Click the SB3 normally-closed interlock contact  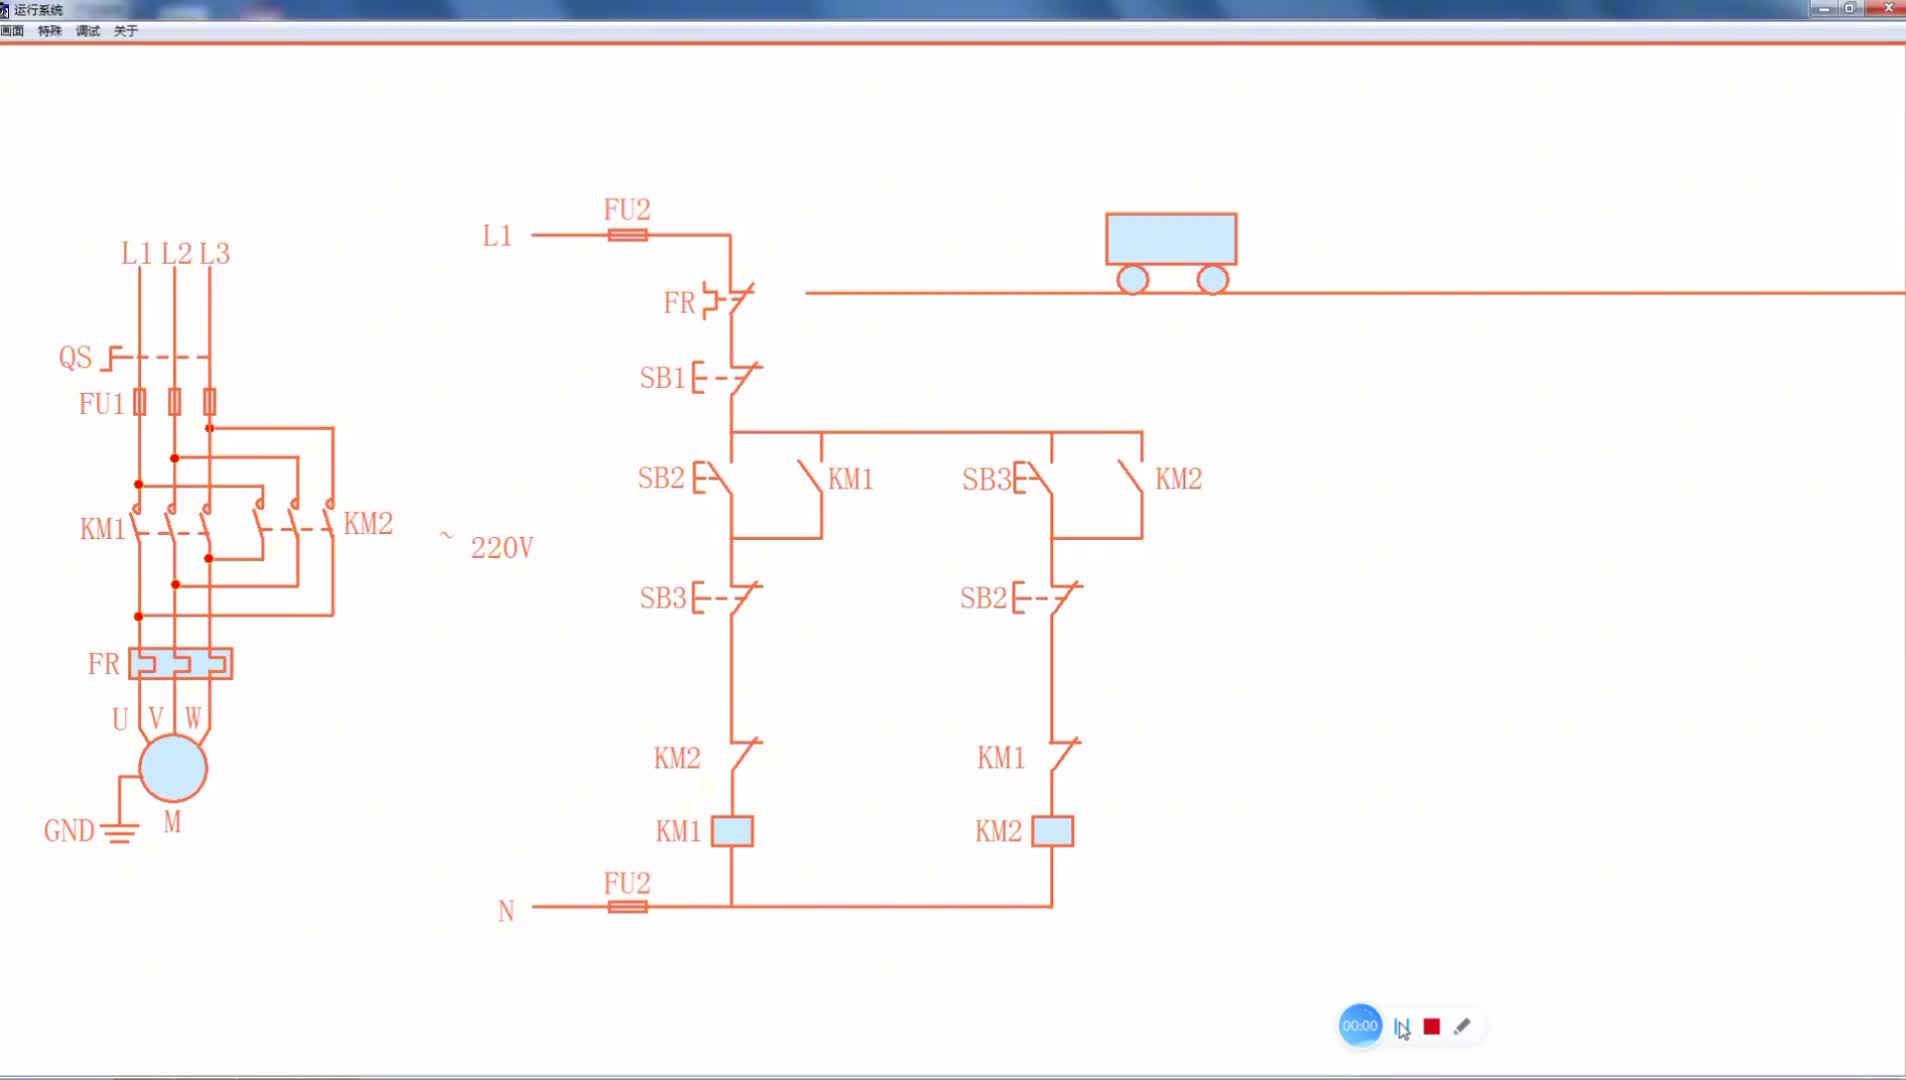tap(727, 598)
